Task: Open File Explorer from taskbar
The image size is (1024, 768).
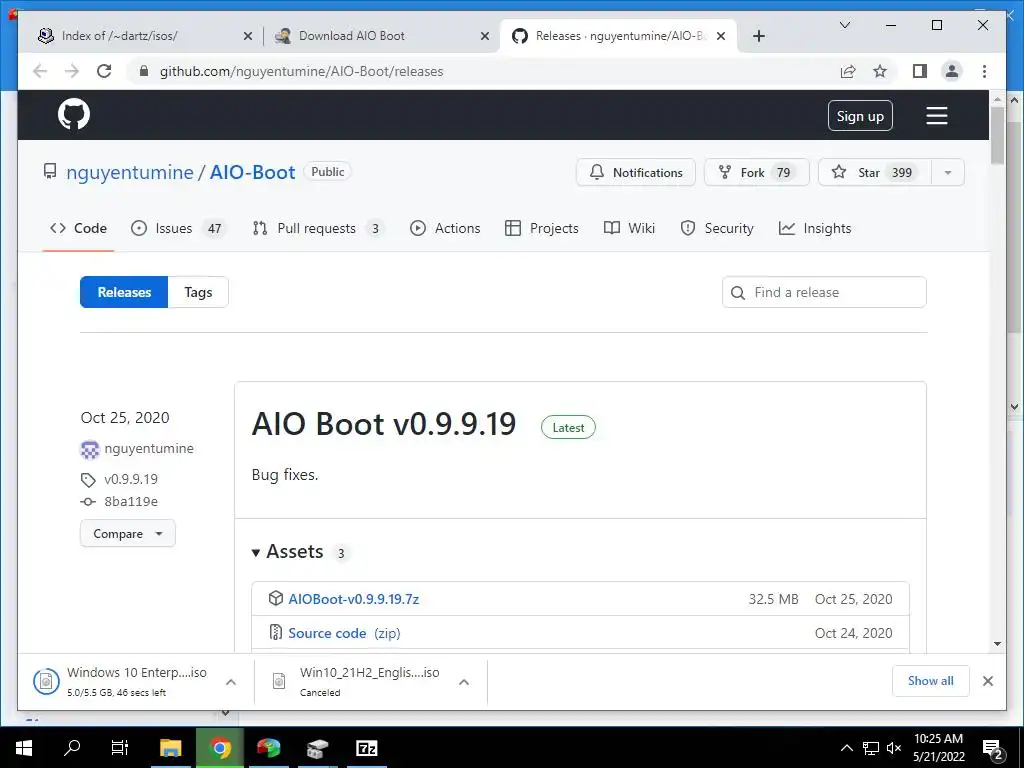Action: (x=170, y=748)
